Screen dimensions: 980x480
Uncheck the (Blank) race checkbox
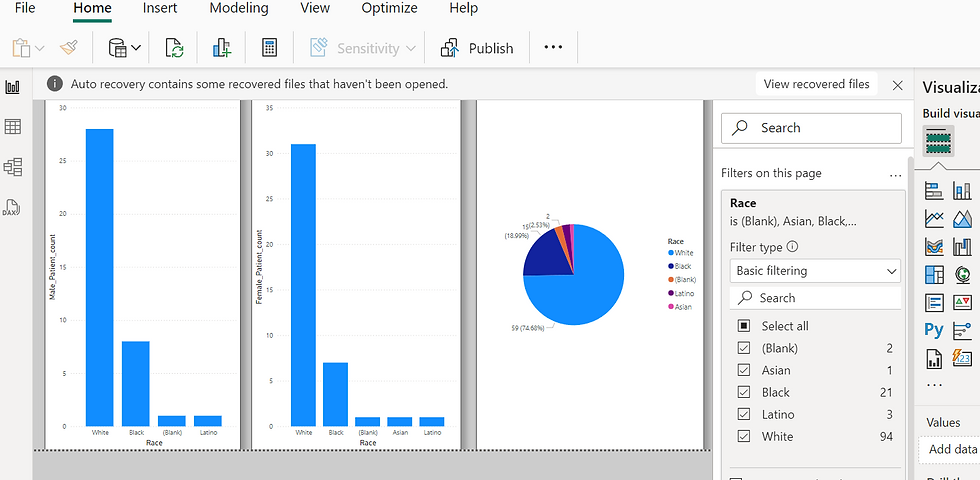744,348
